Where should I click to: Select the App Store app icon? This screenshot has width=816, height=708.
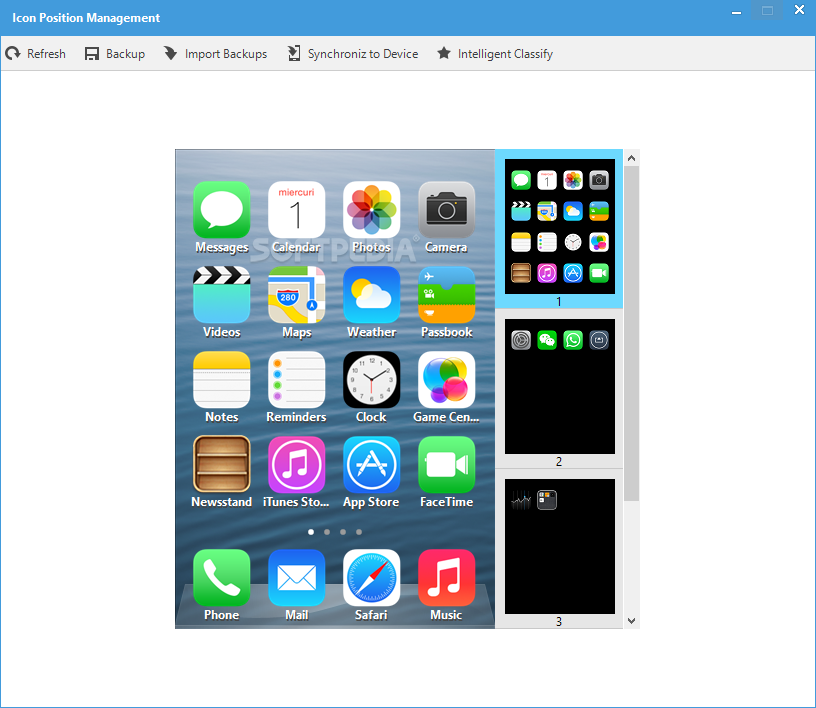coord(372,464)
